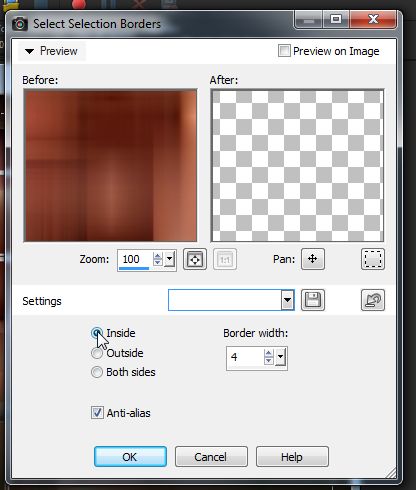Click the Zoom spinner arrows
The height and width of the screenshot is (490, 416).
pos(157,259)
